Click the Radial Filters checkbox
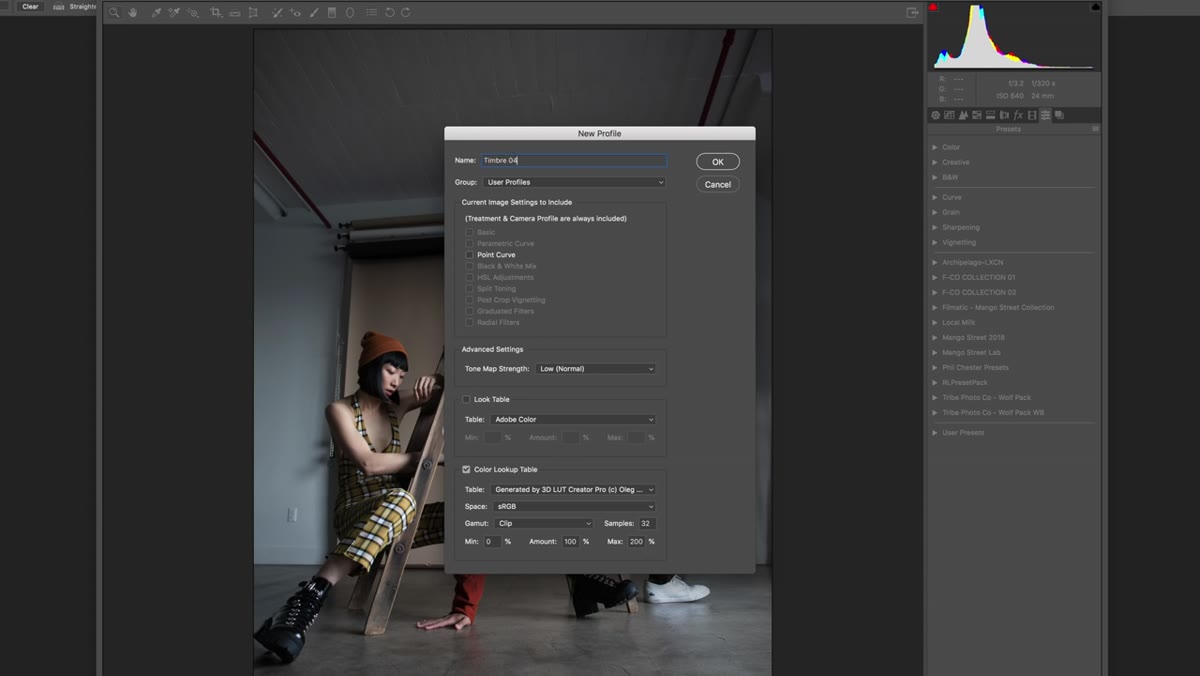 coord(468,322)
